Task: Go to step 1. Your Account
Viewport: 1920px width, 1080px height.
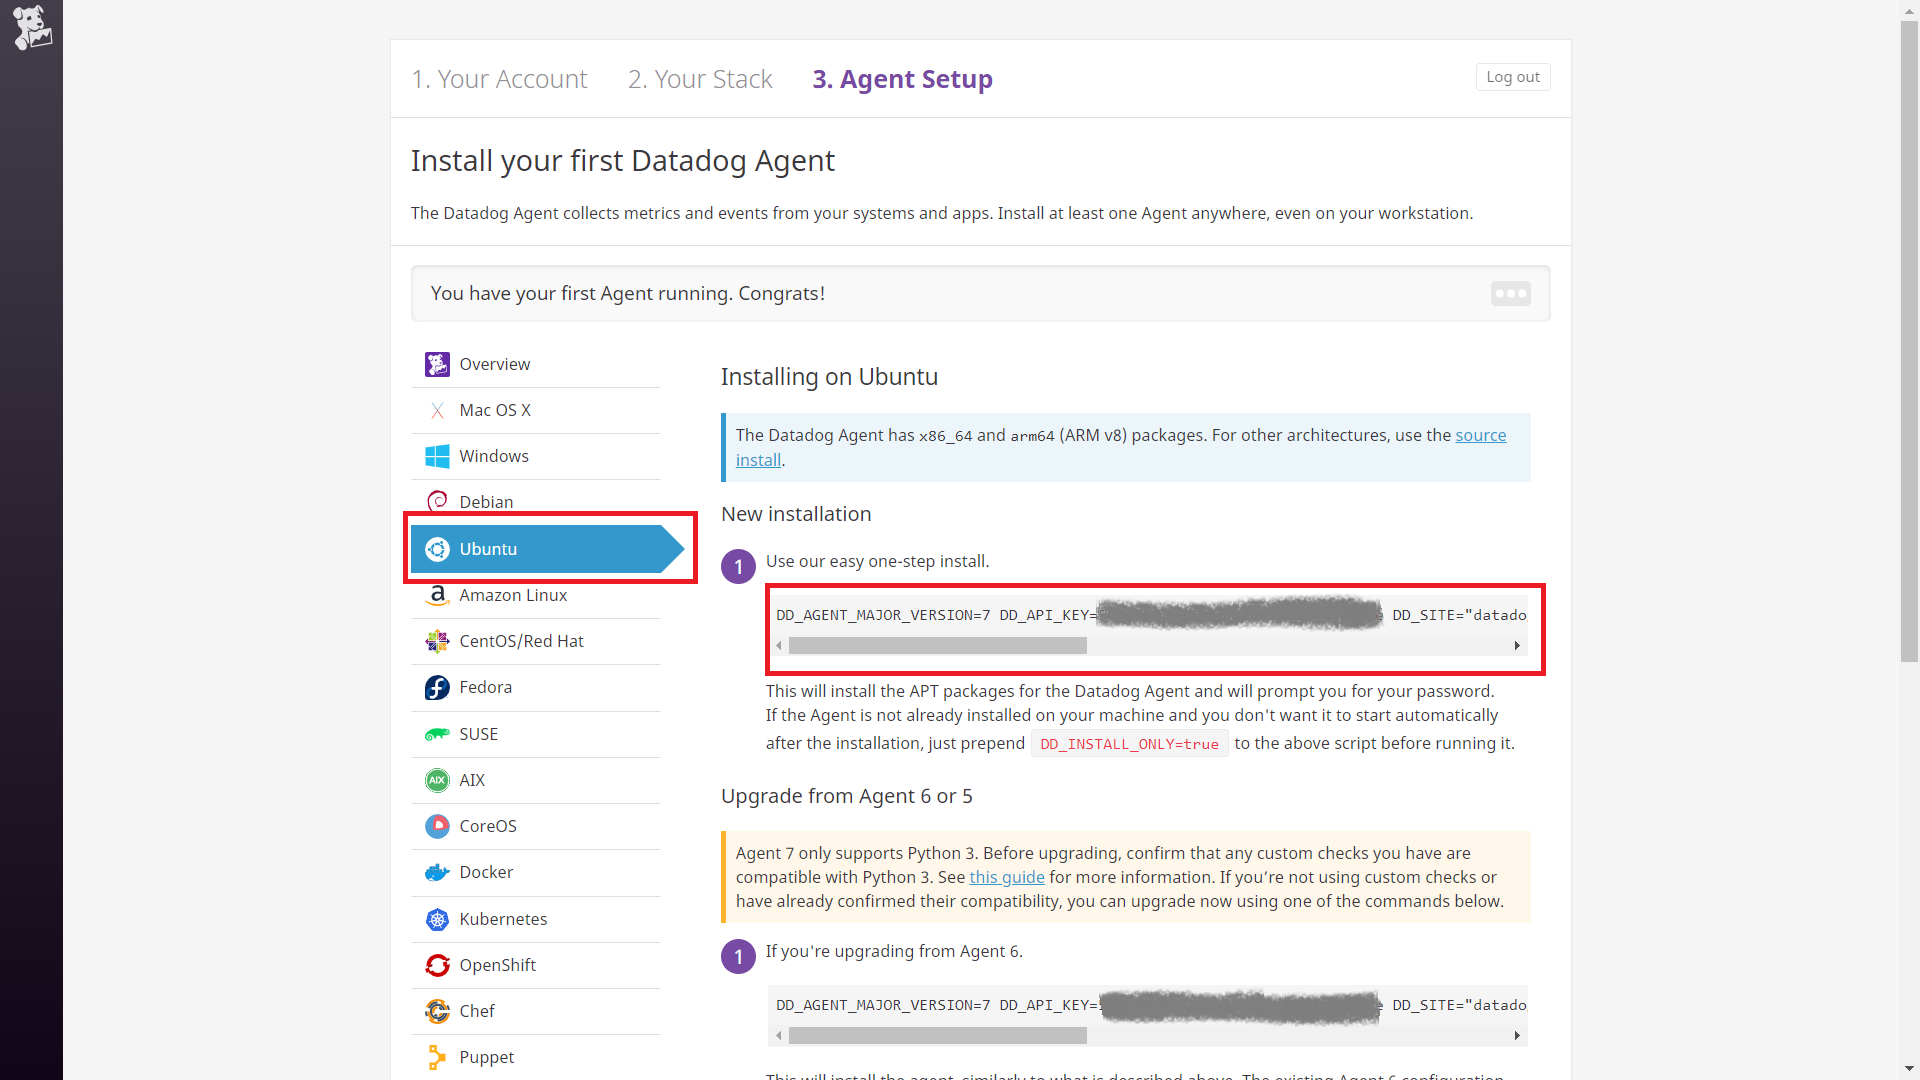Action: click(499, 79)
